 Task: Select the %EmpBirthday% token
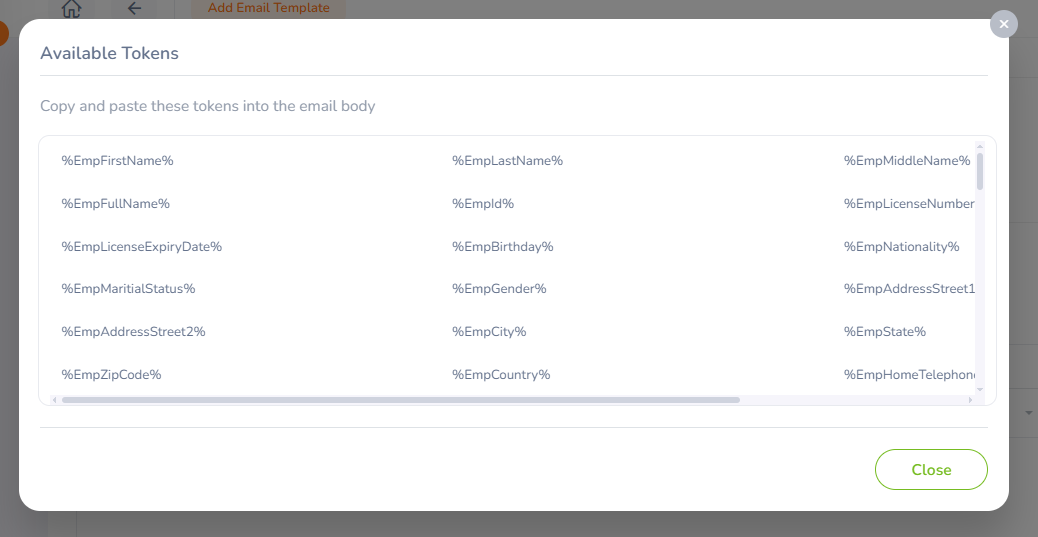click(x=502, y=247)
